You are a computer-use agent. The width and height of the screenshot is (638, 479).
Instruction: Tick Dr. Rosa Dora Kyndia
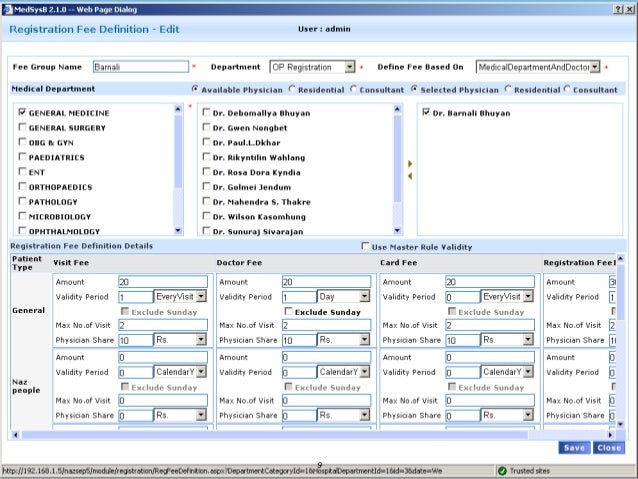coord(206,171)
